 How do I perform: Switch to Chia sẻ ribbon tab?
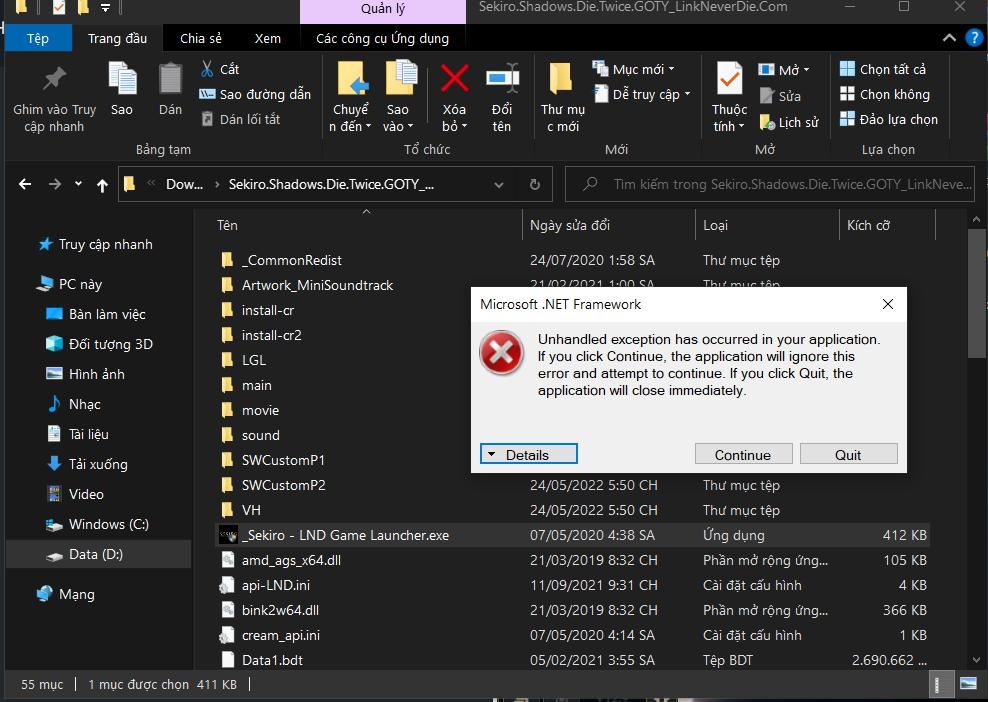(201, 38)
